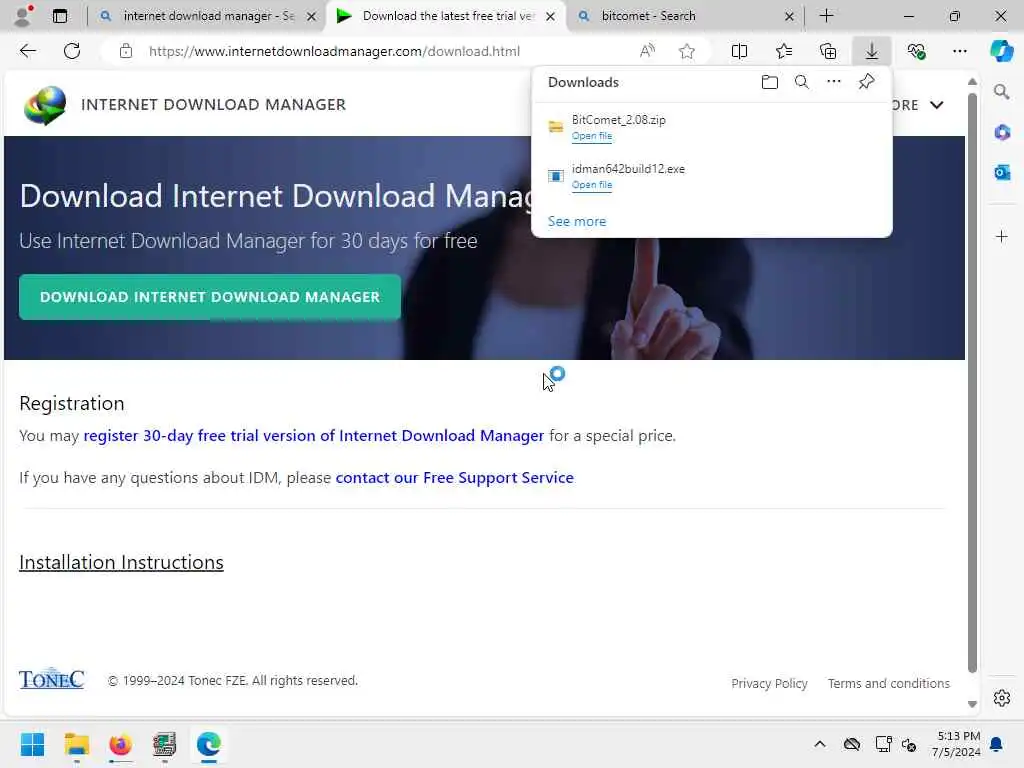Close the internet download manager tab
Screen dimensions: 1024x768
point(312,16)
